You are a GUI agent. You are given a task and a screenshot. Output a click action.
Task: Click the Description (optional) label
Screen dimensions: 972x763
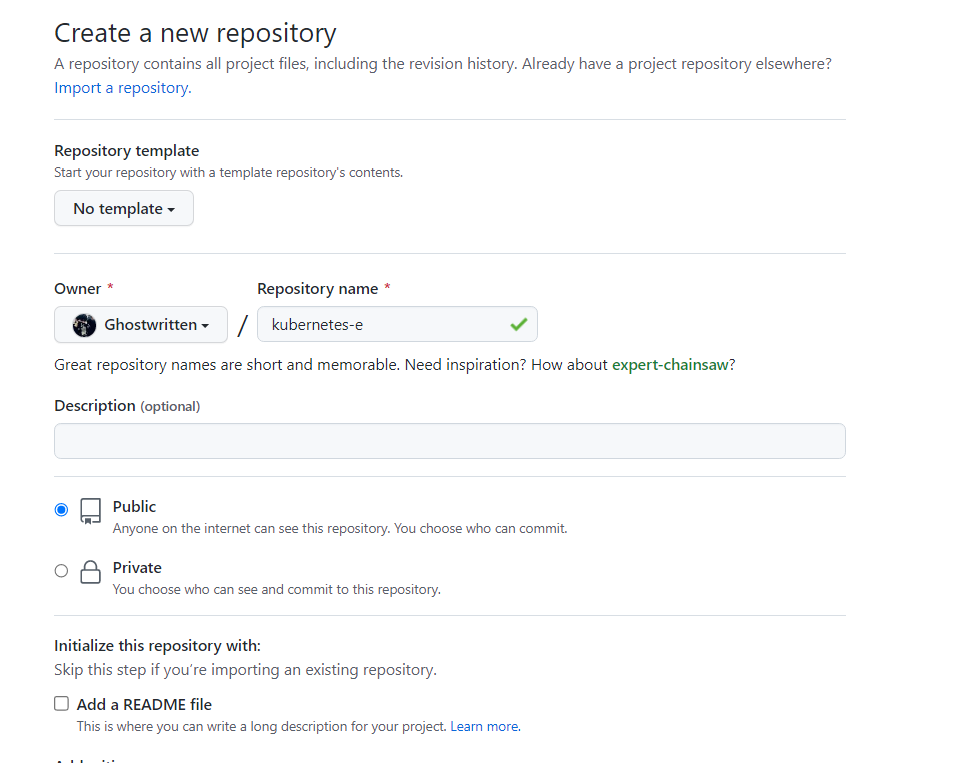127,406
